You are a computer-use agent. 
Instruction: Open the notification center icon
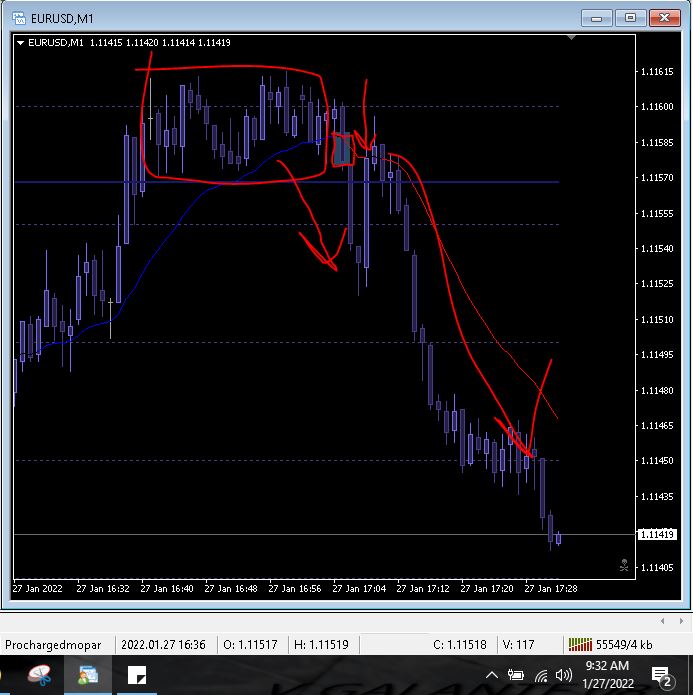pyautogui.click(x=662, y=676)
